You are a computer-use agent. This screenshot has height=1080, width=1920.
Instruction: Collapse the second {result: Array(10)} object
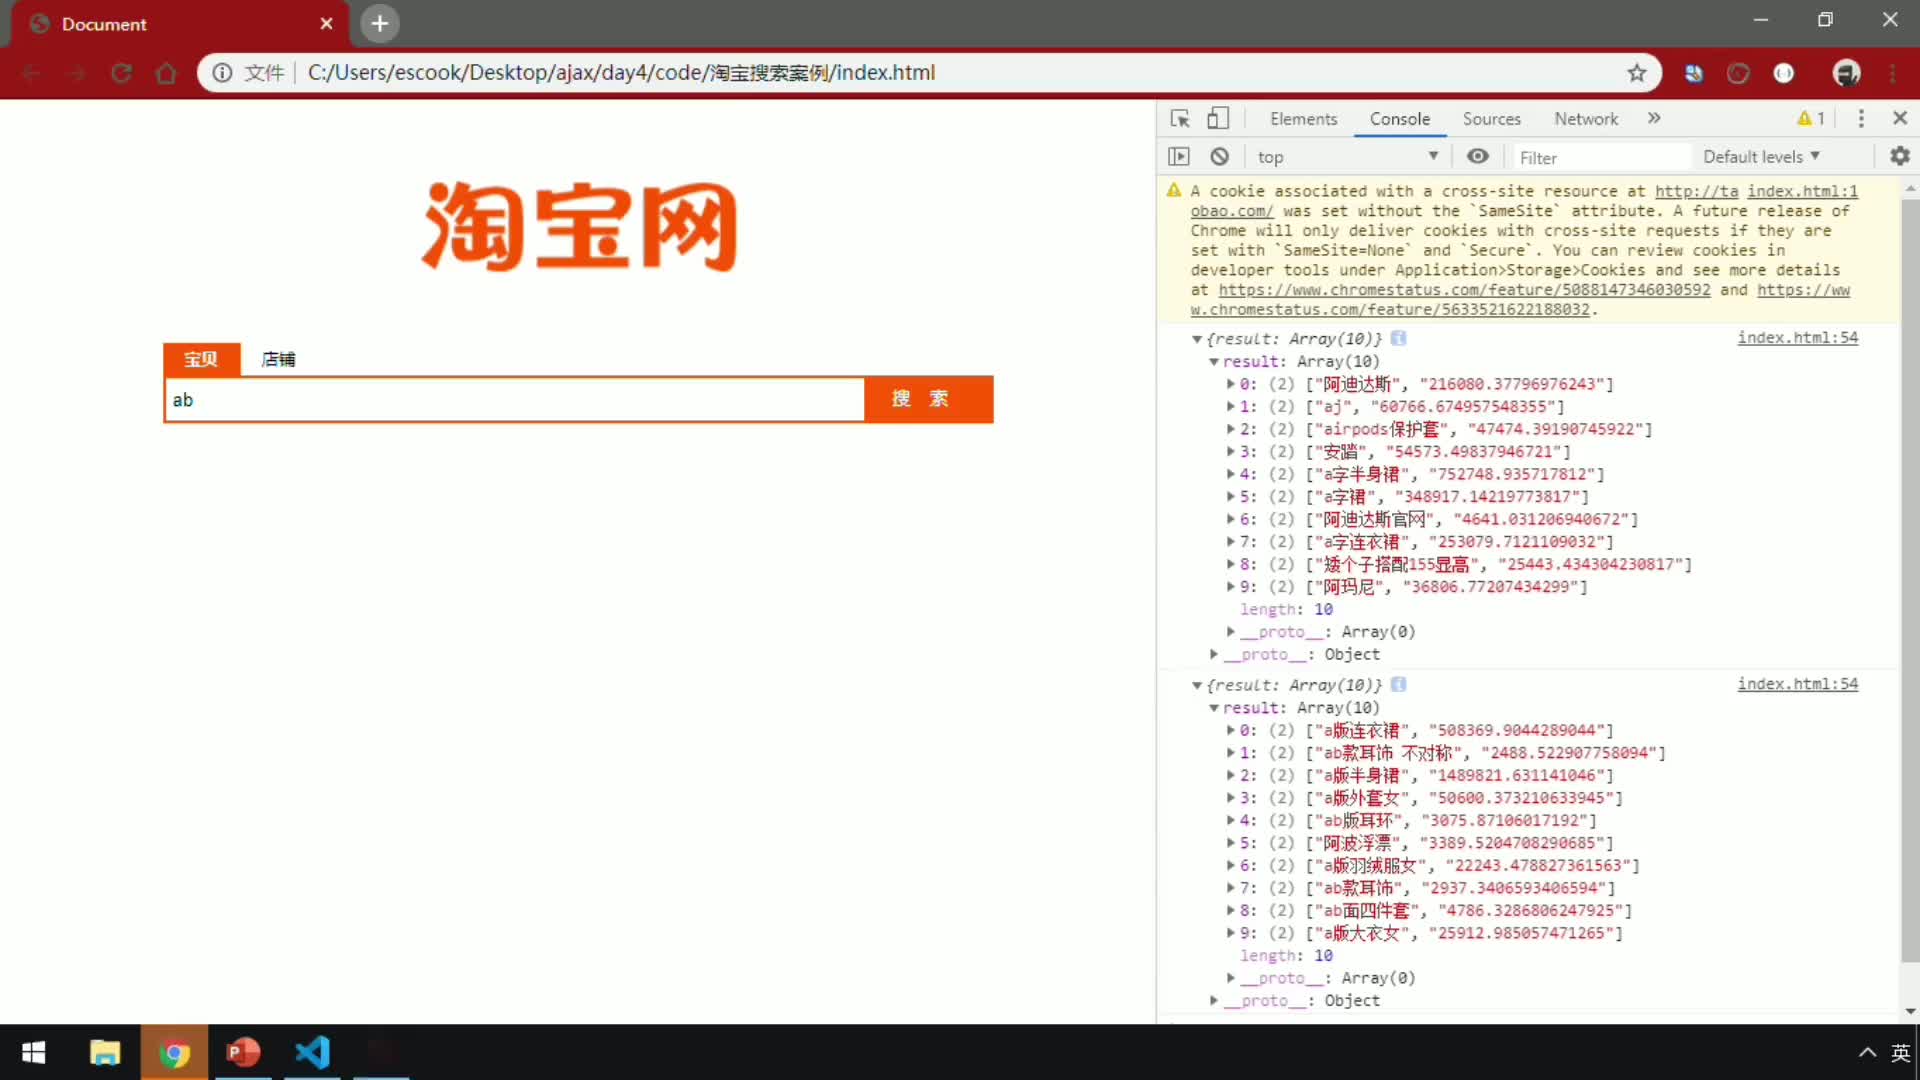tap(1196, 685)
